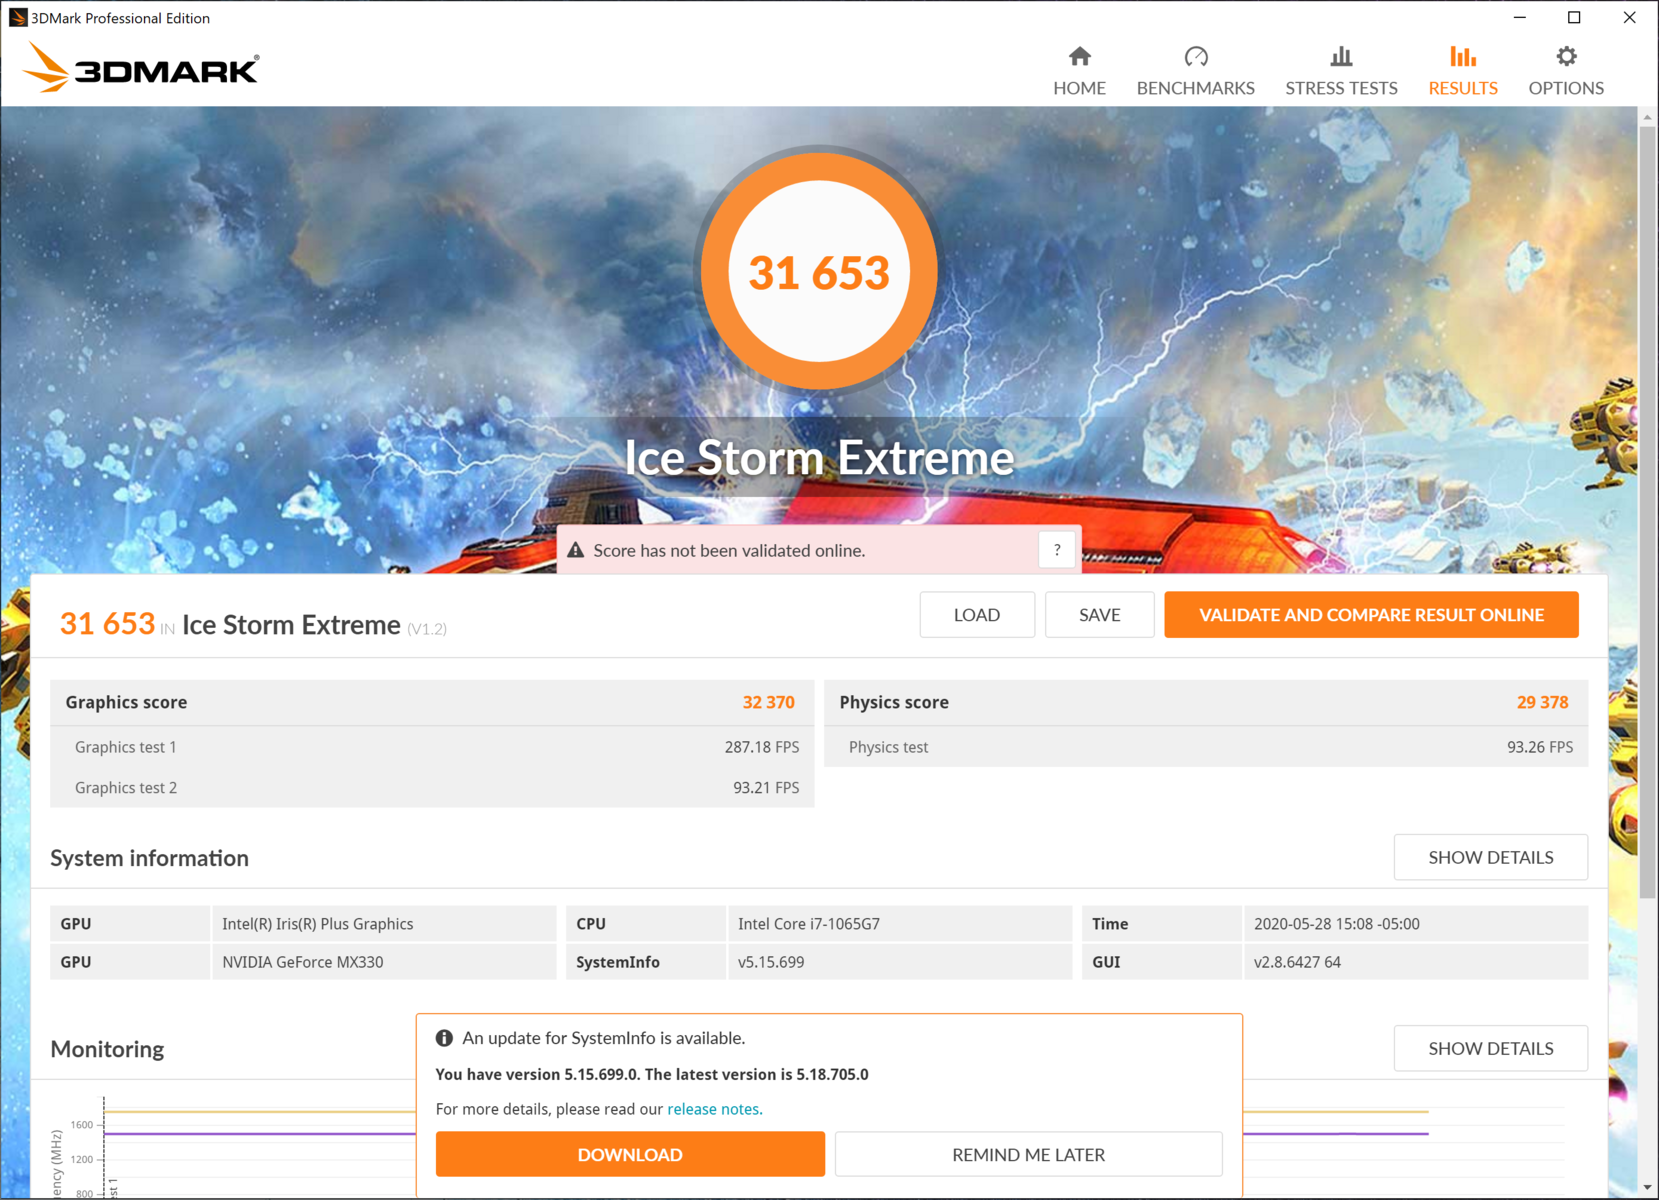
Task: Click the 287.18 FPS value
Action: [x=762, y=747]
